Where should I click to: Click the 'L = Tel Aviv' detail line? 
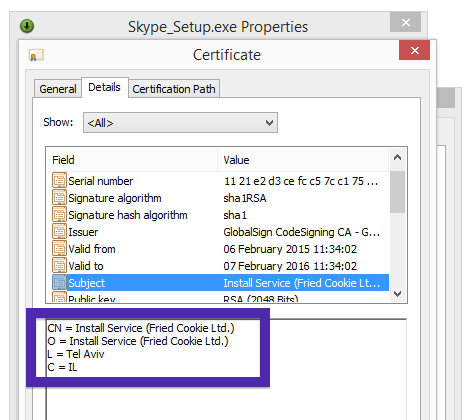(x=76, y=354)
